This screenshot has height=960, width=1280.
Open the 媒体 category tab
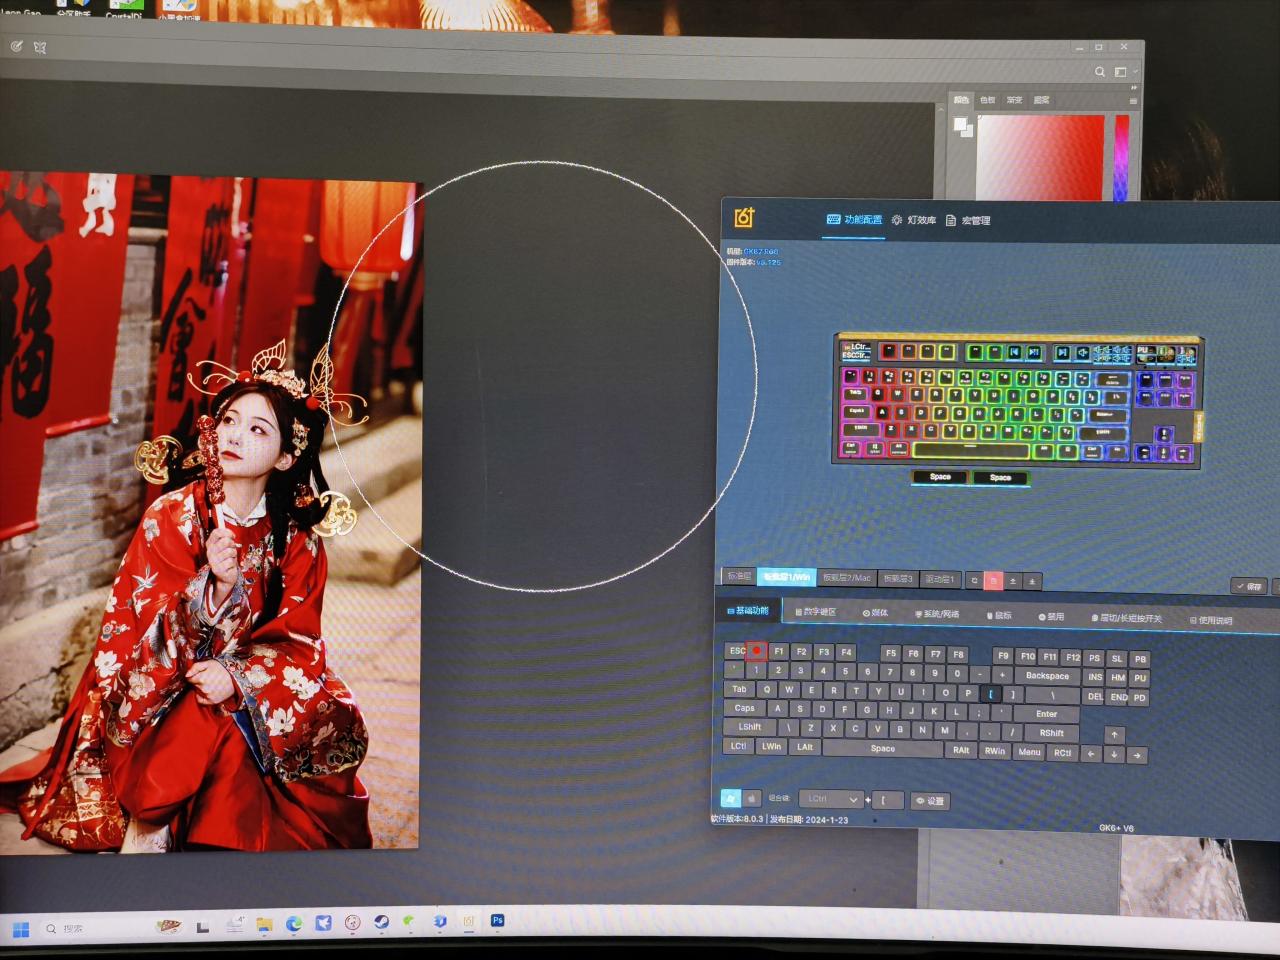[875, 613]
